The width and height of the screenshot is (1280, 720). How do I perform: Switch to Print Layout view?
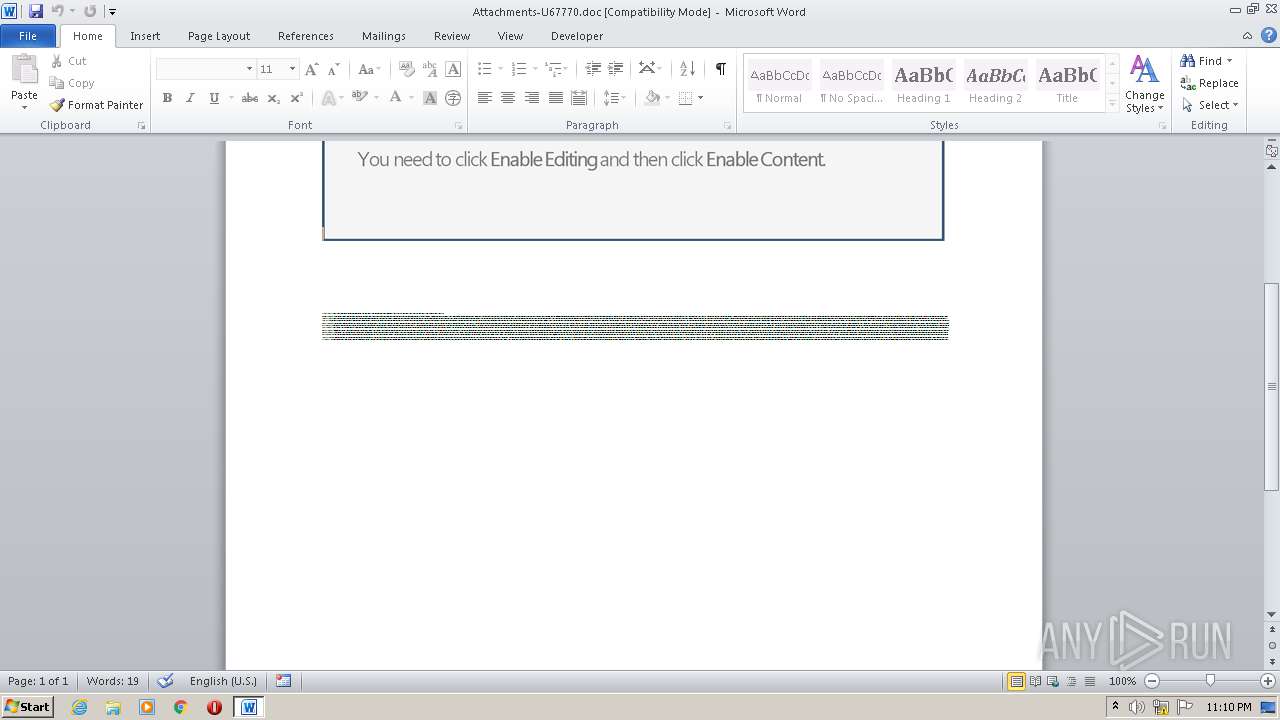pyautogui.click(x=1016, y=681)
